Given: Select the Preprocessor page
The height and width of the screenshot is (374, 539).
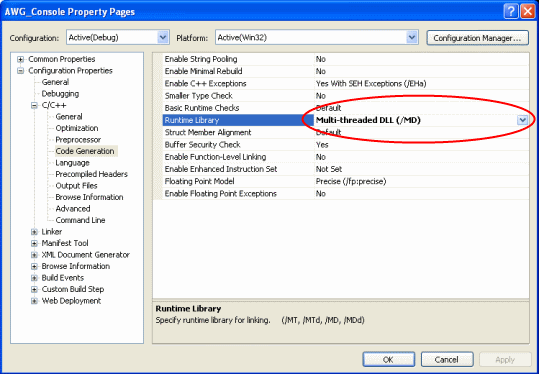Looking at the screenshot, I should 78,140.
